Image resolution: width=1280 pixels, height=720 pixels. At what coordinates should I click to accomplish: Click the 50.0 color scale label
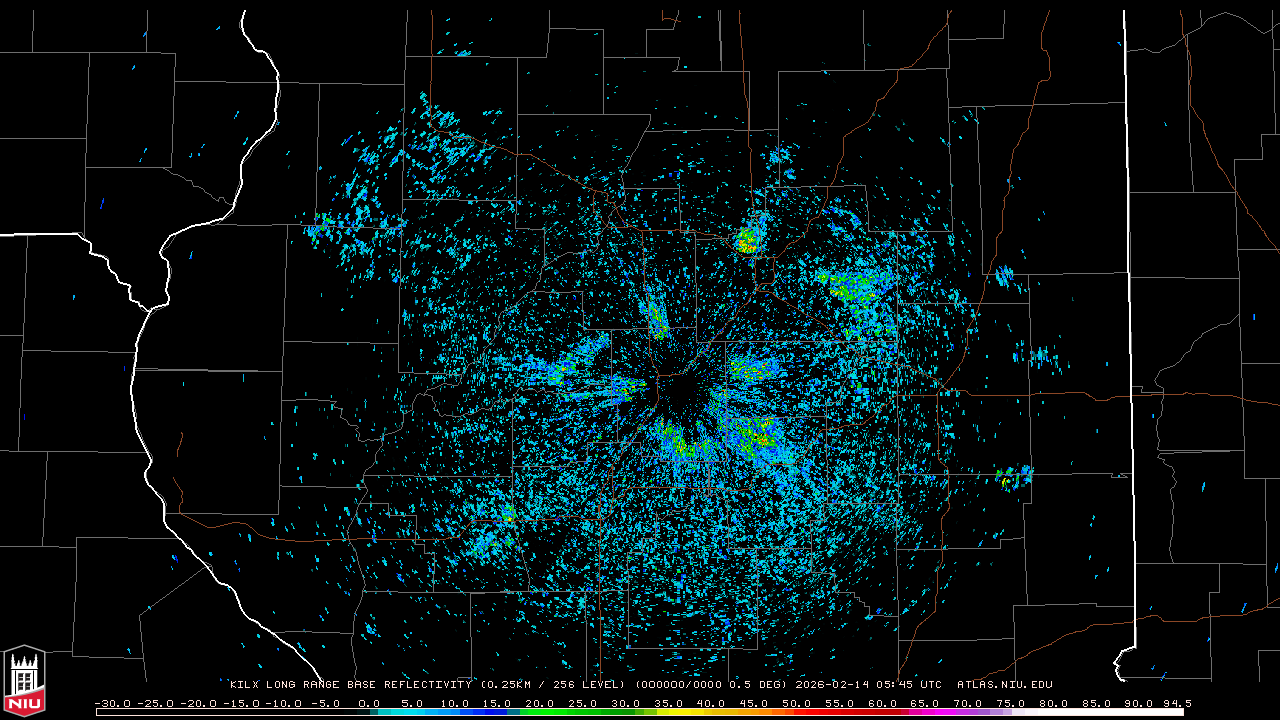(796, 703)
